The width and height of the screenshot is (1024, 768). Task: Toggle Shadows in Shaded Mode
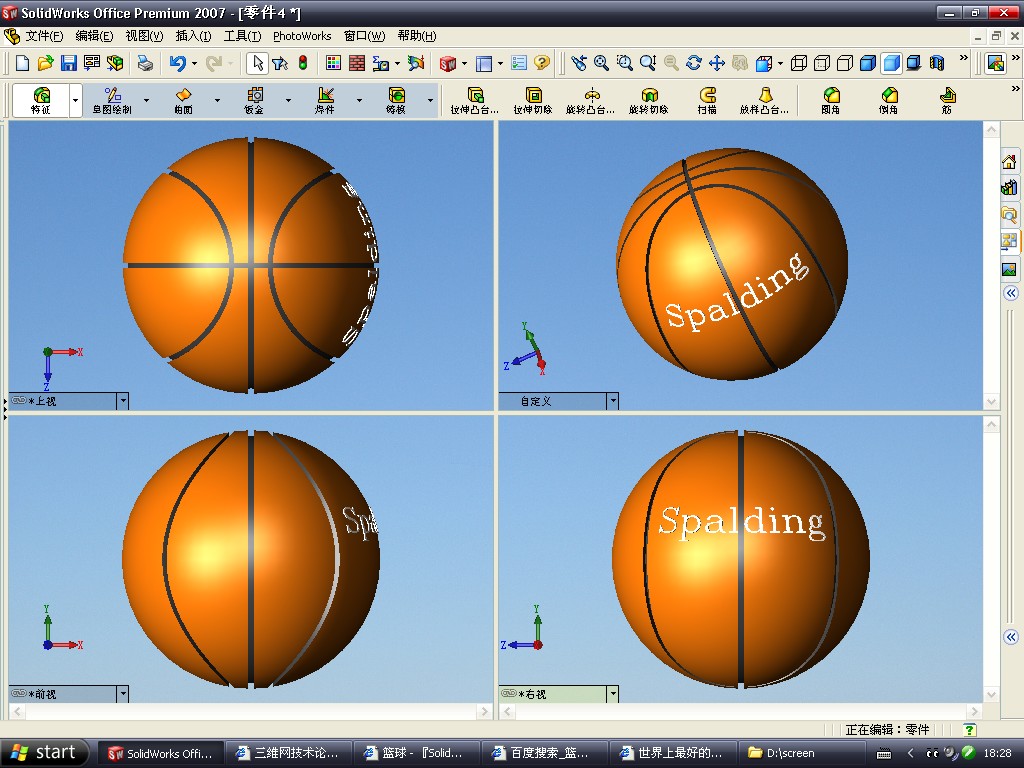914,63
